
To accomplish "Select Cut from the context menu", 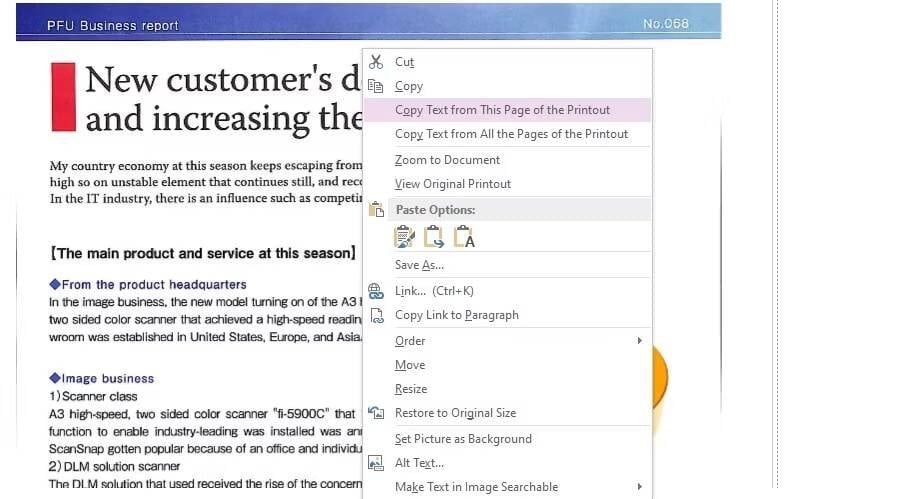I will [507, 62].
